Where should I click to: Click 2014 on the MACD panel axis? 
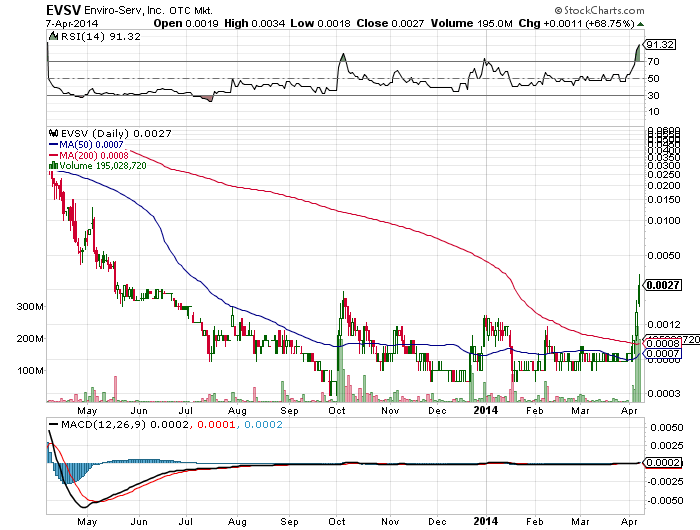tap(486, 521)
